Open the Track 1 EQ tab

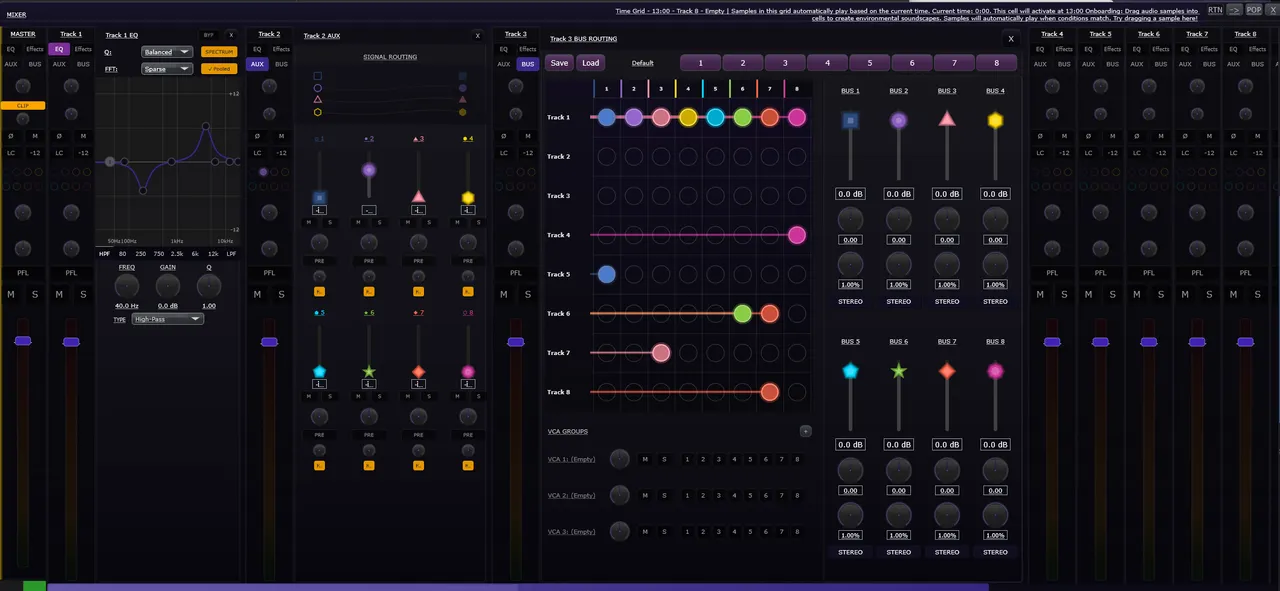click(59, 49)
